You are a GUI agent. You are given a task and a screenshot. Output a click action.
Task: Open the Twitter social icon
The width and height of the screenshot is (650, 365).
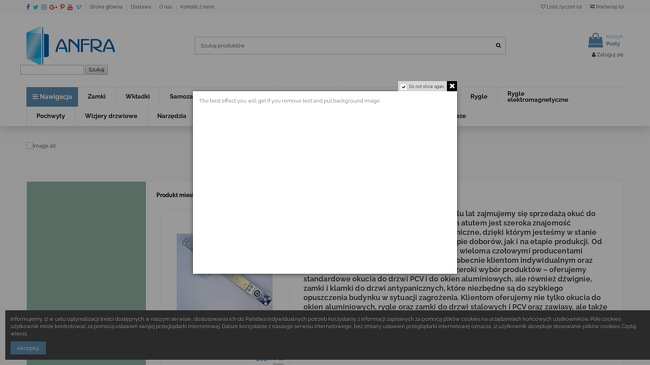(x=36, y=7)
